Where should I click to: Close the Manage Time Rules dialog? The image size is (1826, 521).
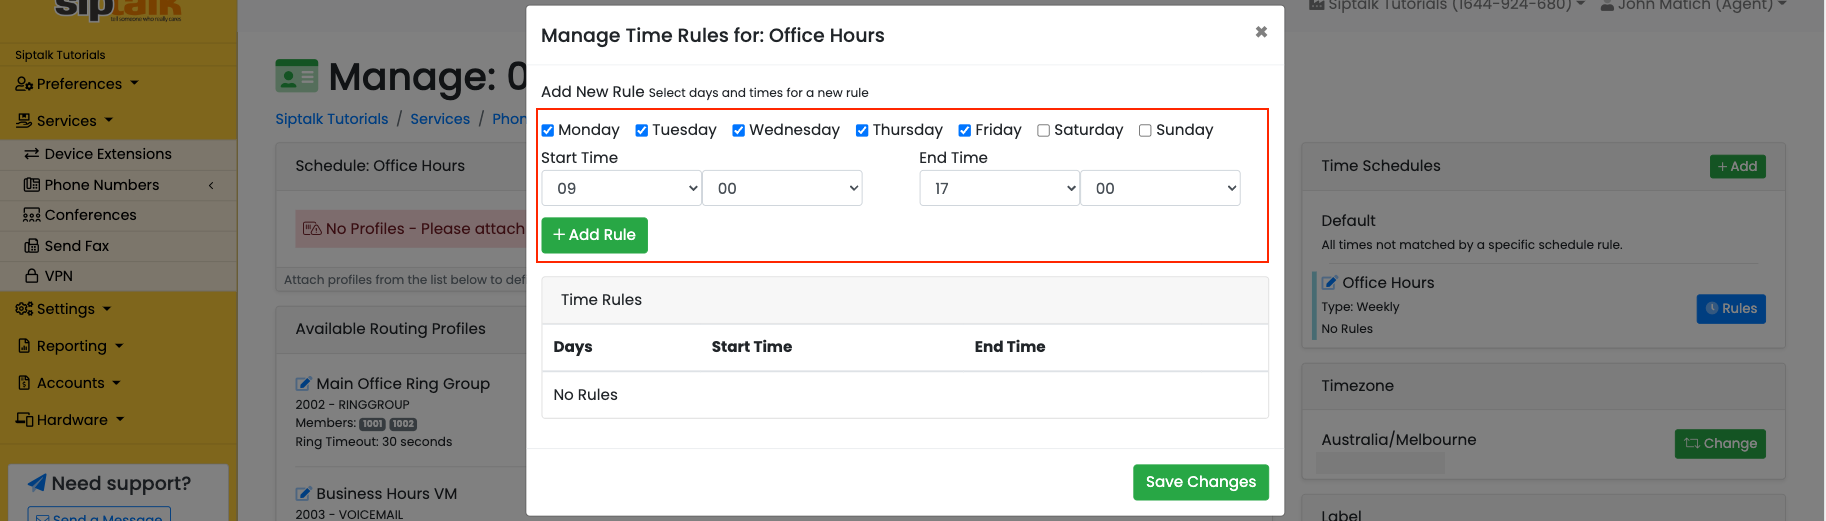tap(1261, 32)
